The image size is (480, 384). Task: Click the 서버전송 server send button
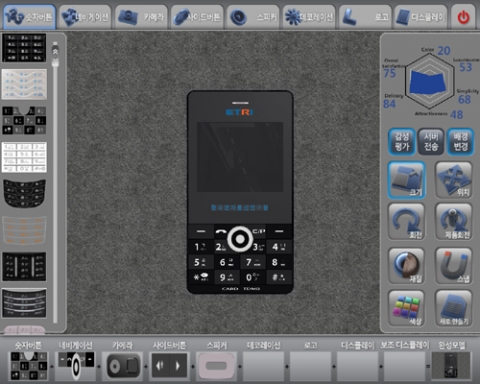pos(431,142)
